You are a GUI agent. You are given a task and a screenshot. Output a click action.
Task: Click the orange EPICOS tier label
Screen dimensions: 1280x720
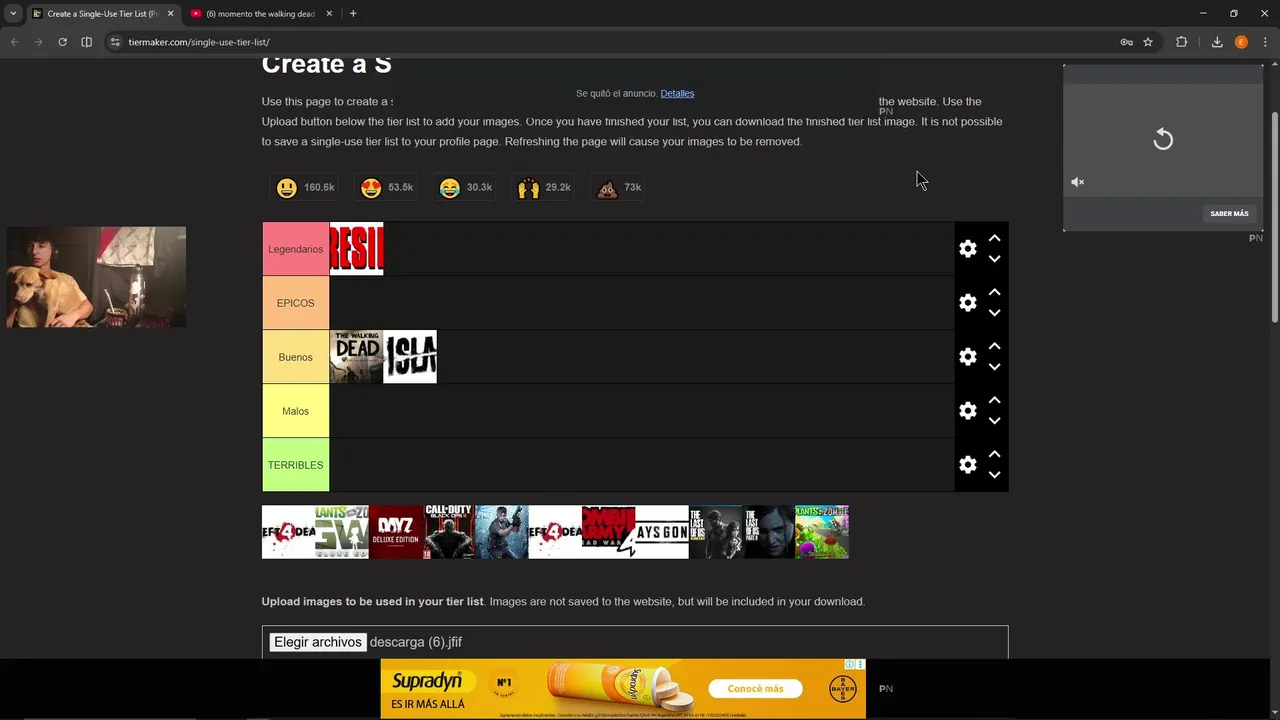295,303
